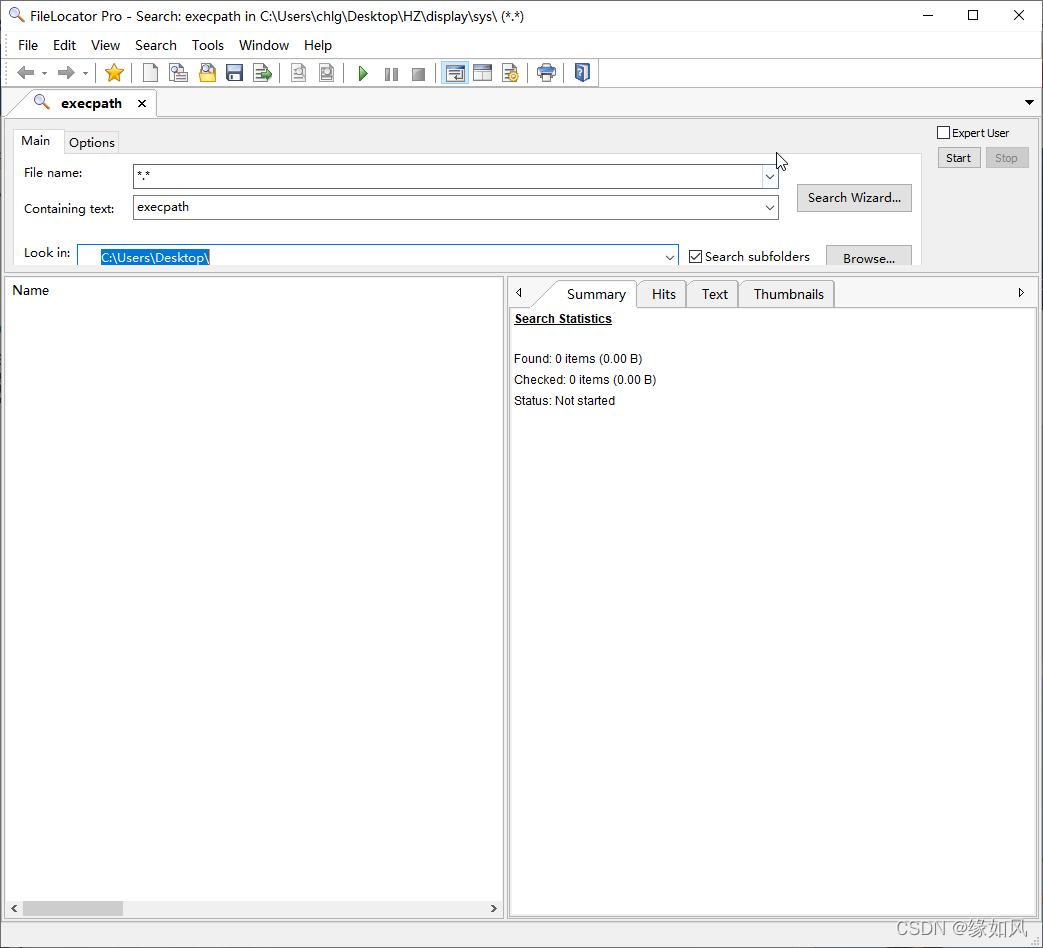This screenshot has height=948, width=1043.
Task: Enable the Expert User checkbox
Action: pos(943,132)
